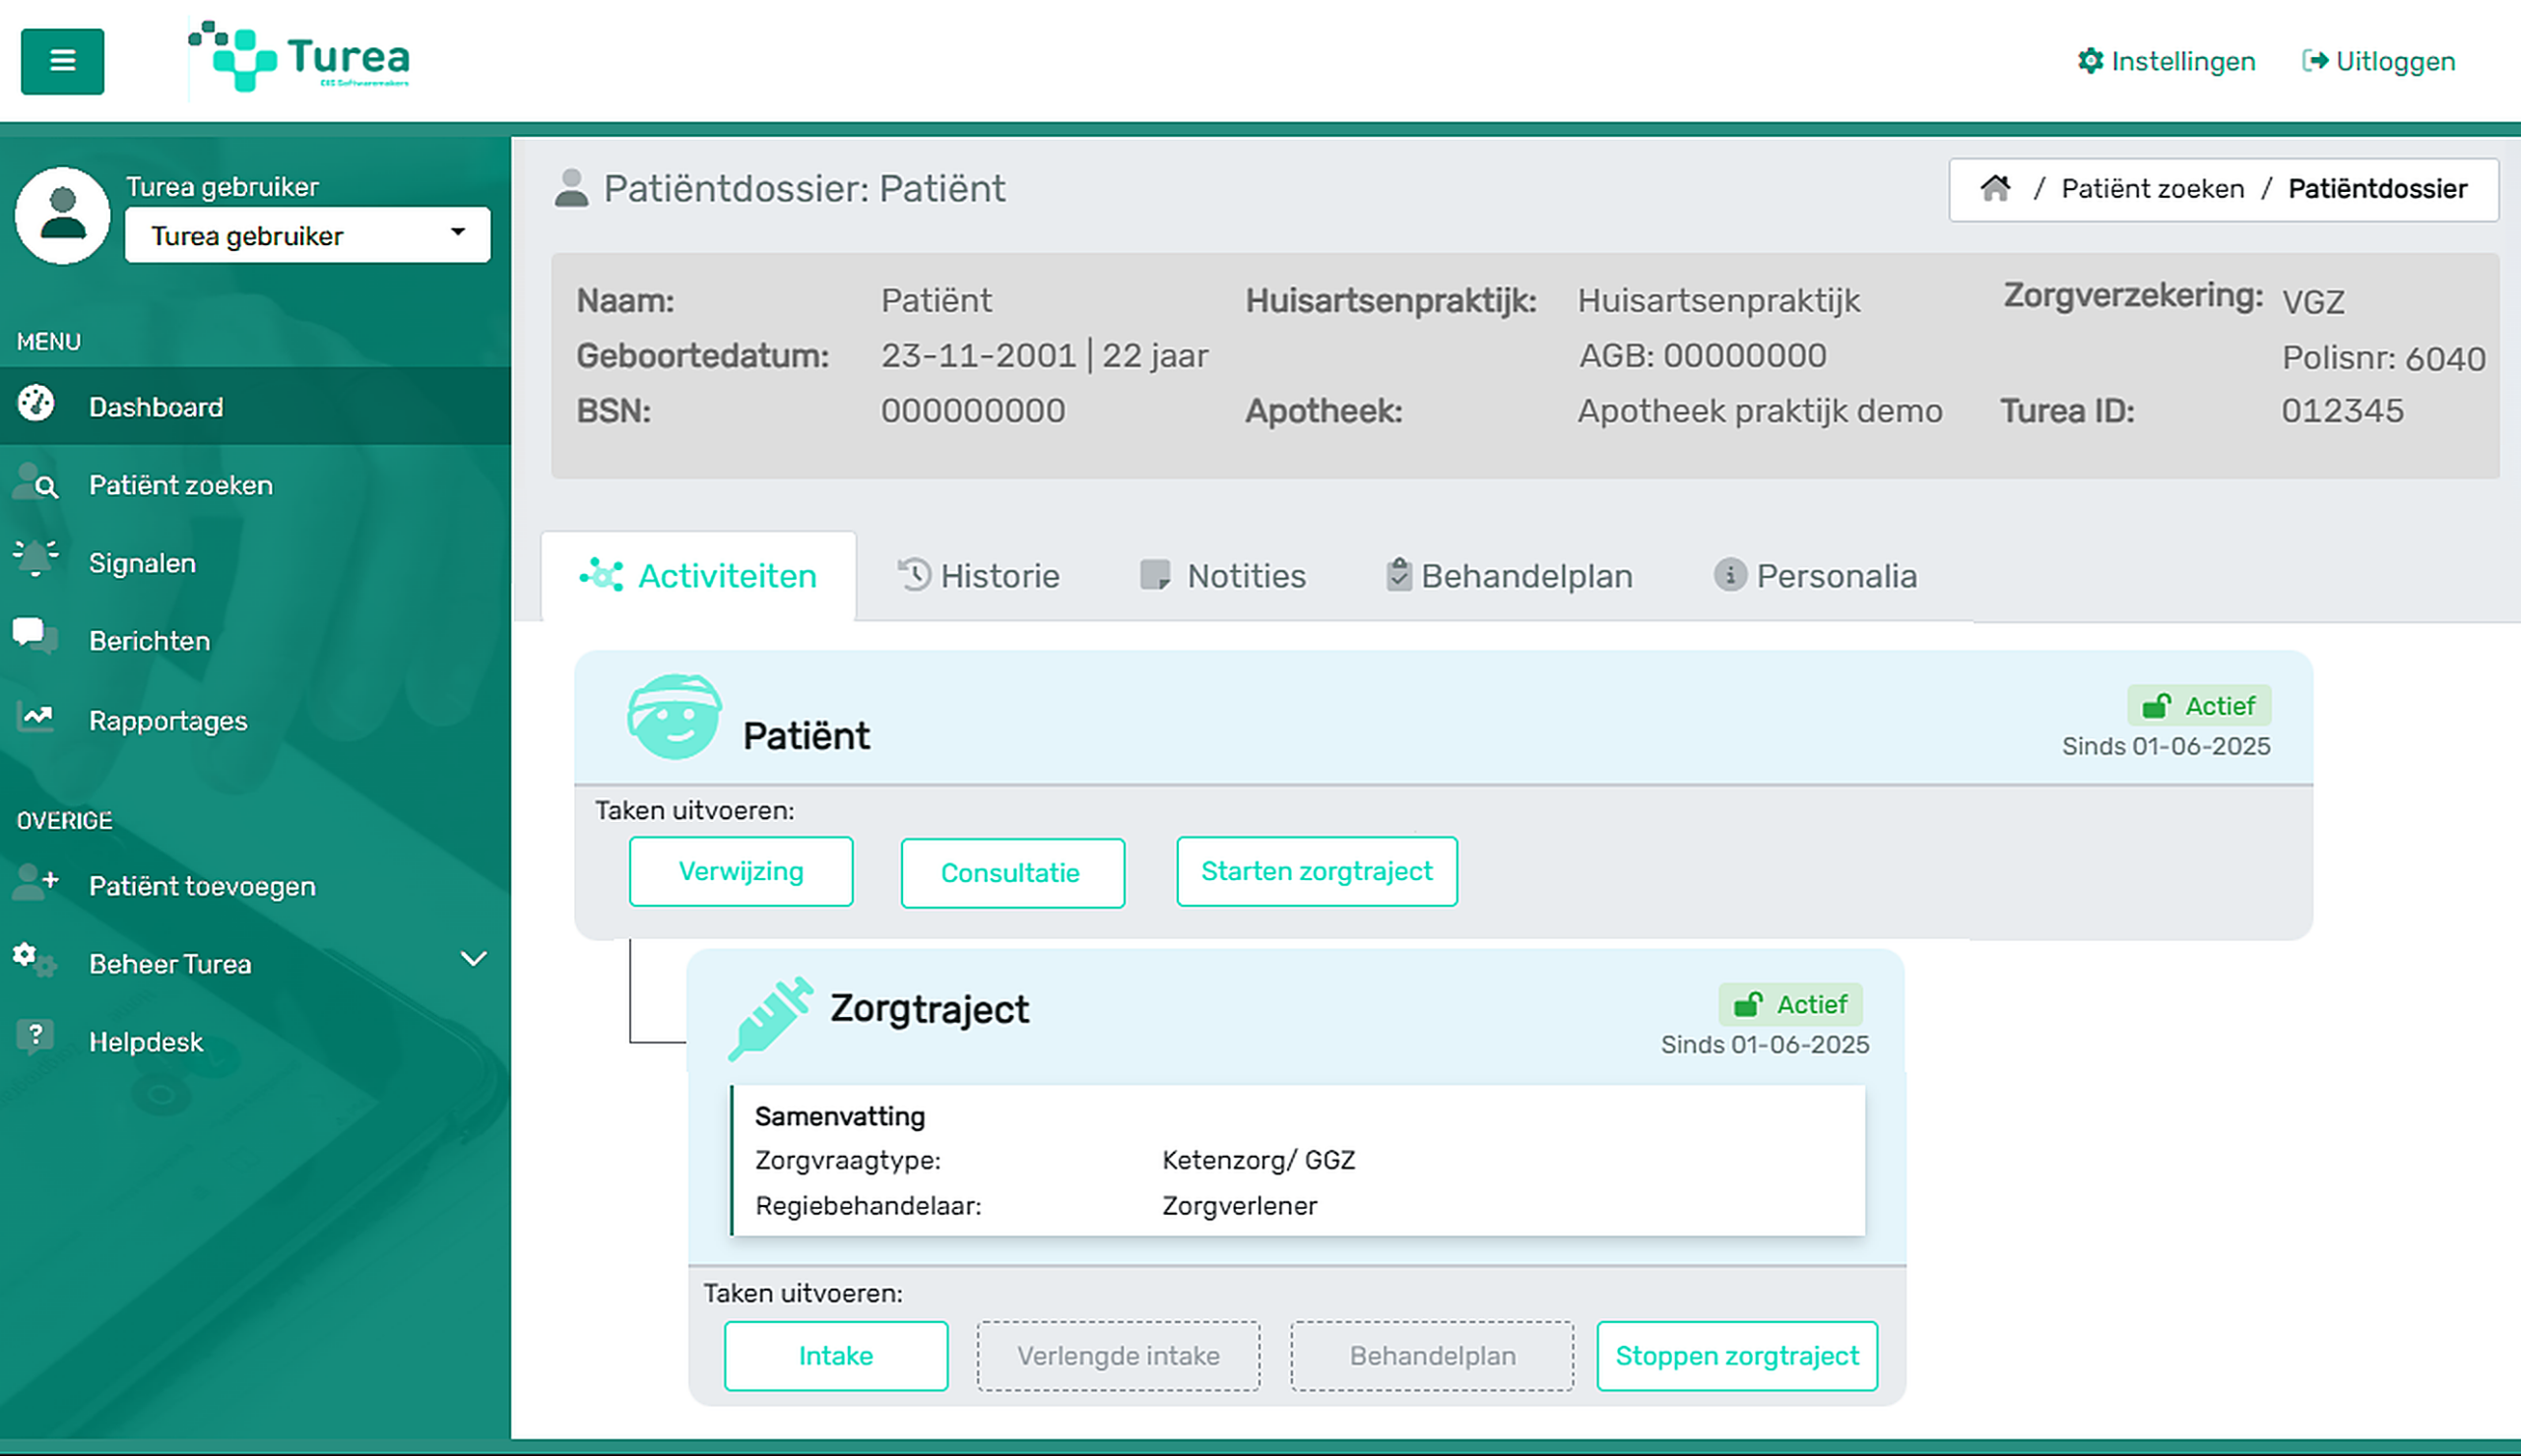
Task: Open Berichten in the sidebar
Action: (x=255, y=641)
